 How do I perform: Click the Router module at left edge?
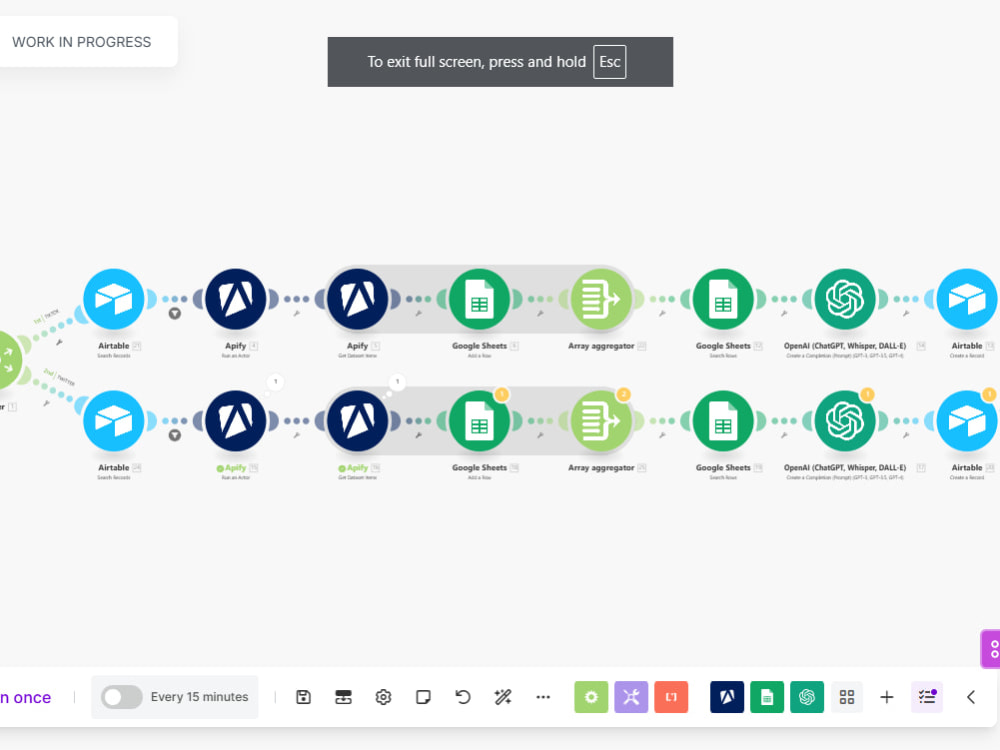pos(8,360)
